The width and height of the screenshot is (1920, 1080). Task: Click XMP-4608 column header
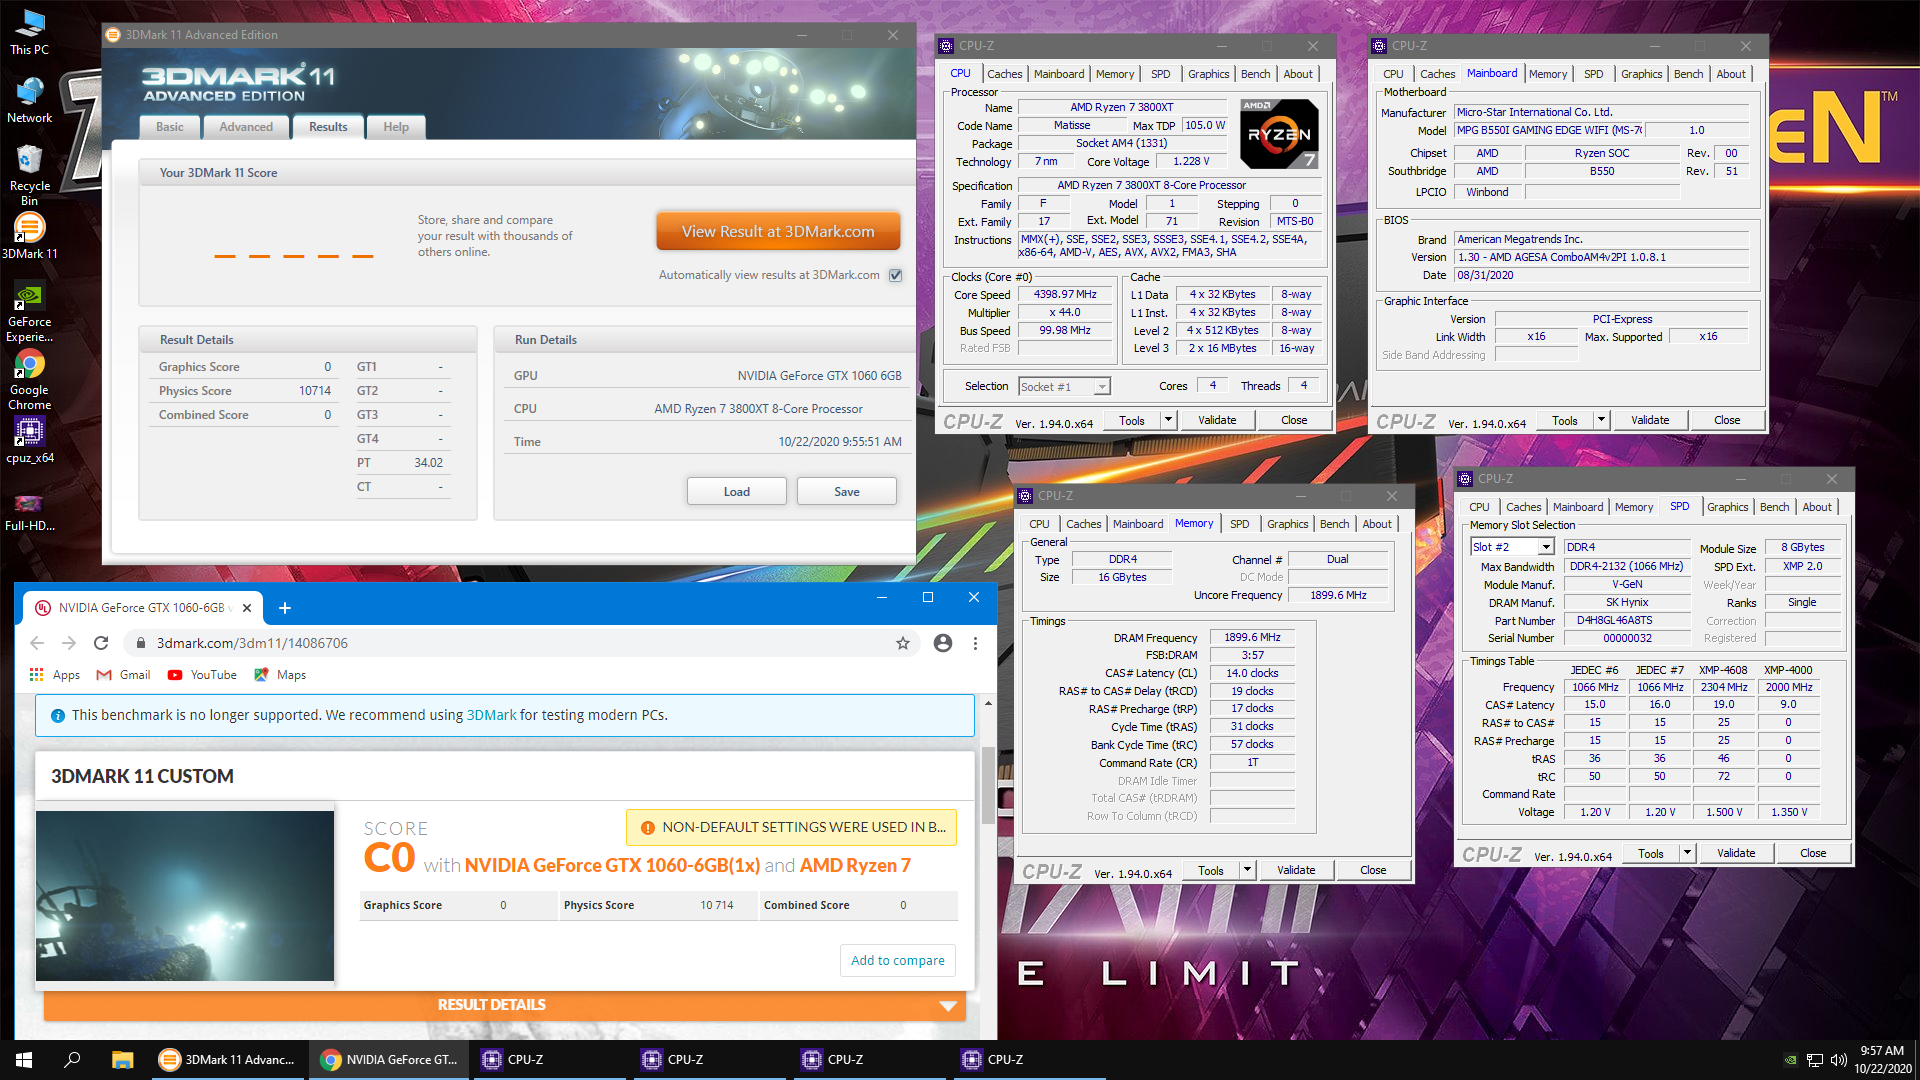(1723, 670)
